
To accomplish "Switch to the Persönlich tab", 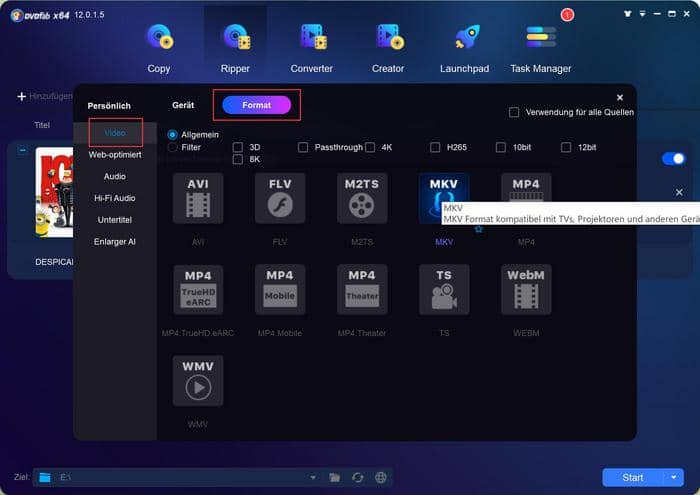I will click(109, 106).
